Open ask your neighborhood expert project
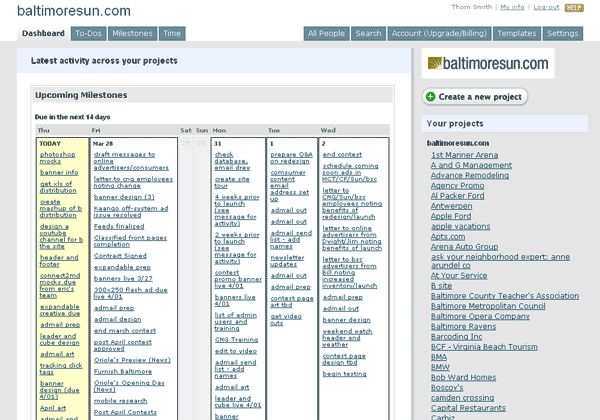600x420 pixels. [x=501, y=261]
